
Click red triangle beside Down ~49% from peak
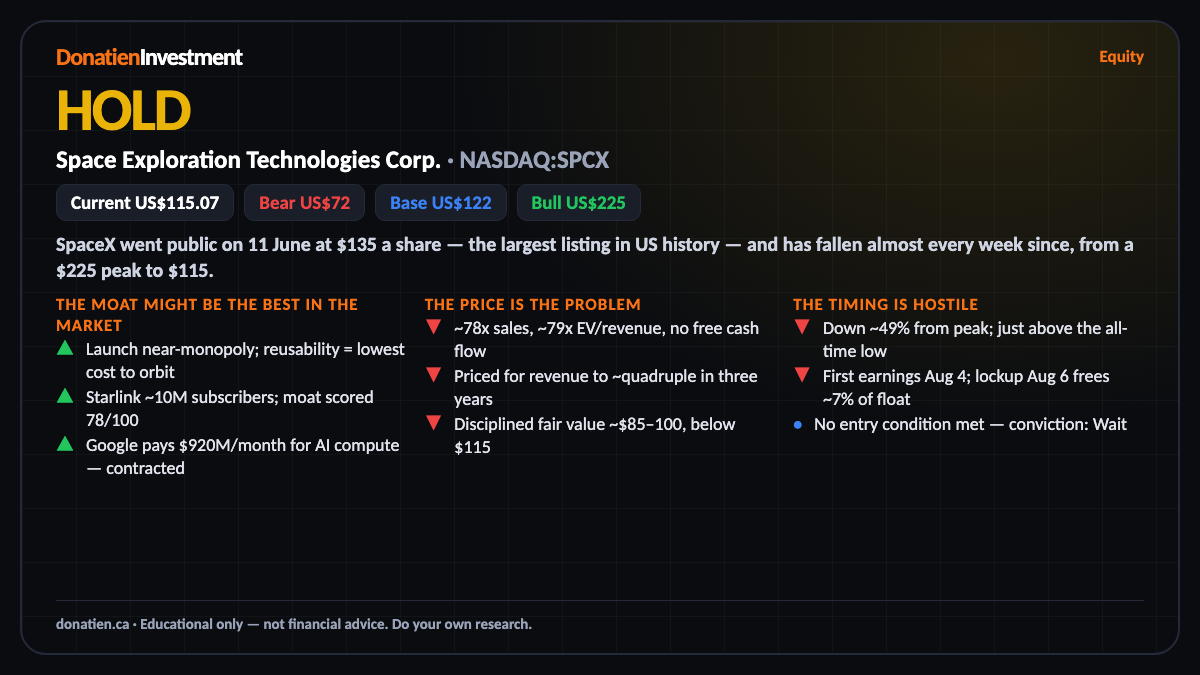coord(802,328)
